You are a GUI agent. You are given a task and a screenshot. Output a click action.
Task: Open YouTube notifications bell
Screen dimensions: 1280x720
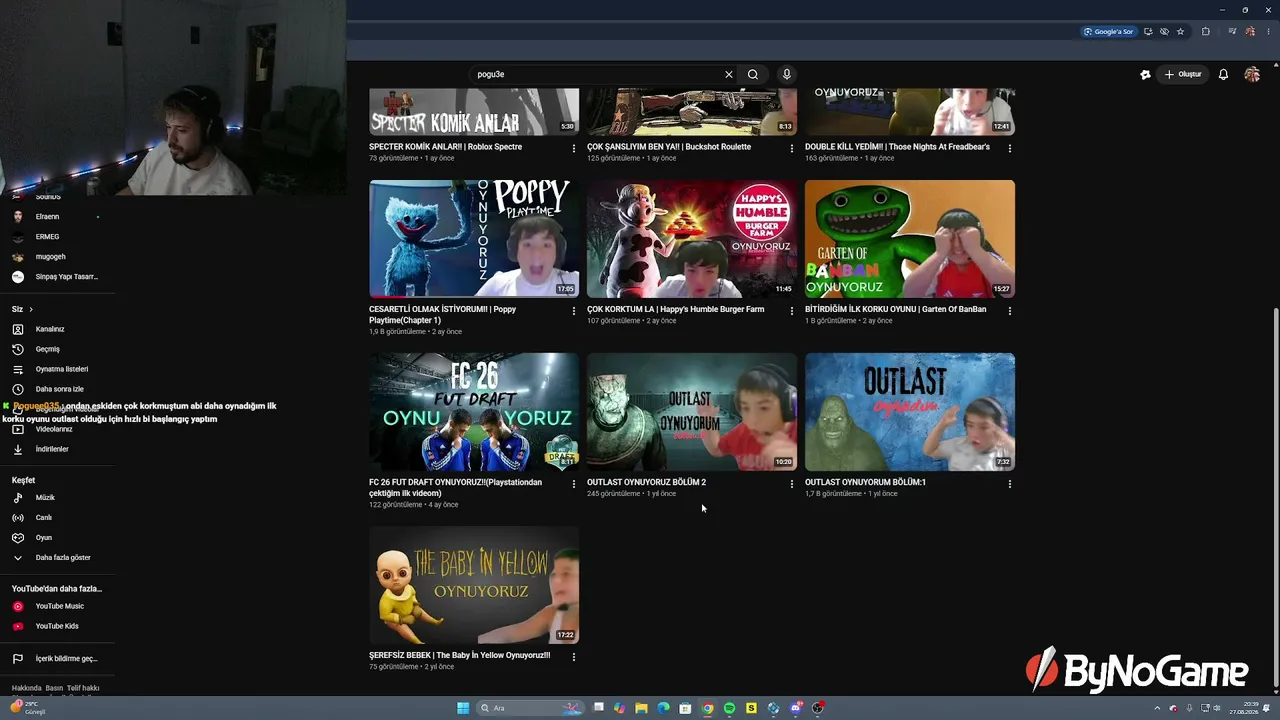(x=1223, y=74)
